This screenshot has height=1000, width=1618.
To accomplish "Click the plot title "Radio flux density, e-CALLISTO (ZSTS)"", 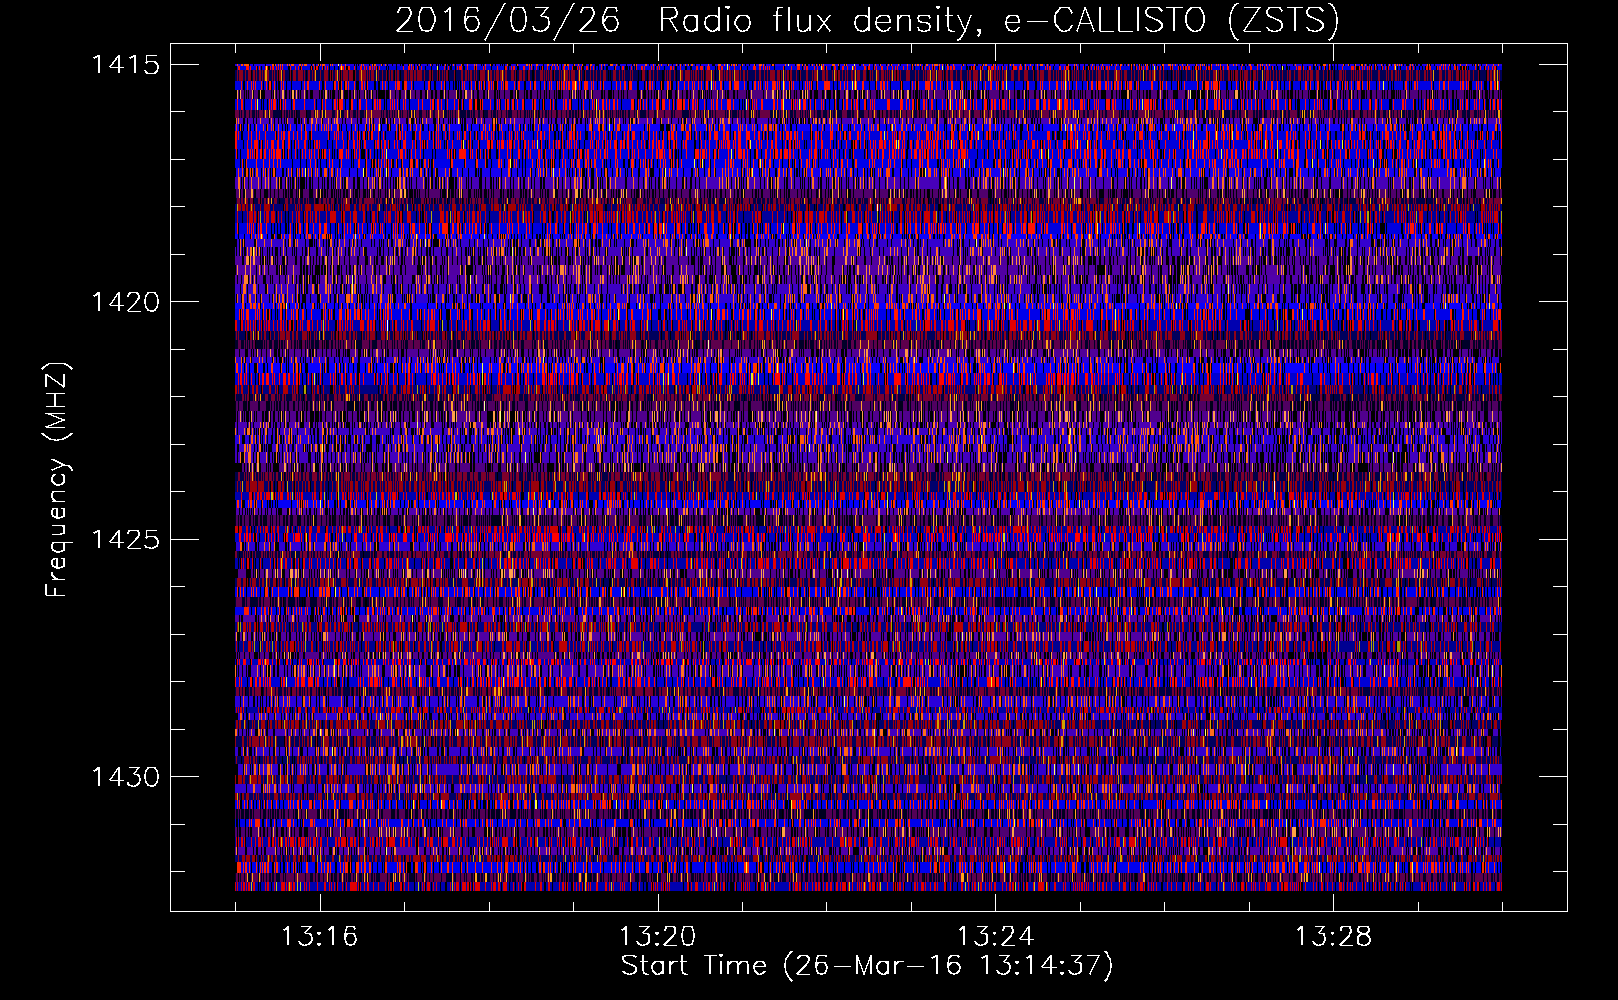I will [999, 20].
